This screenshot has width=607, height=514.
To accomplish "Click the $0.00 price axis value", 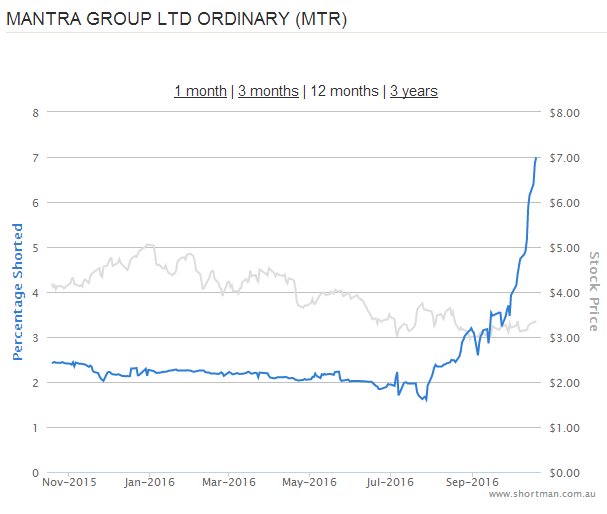I will [564, 473].
